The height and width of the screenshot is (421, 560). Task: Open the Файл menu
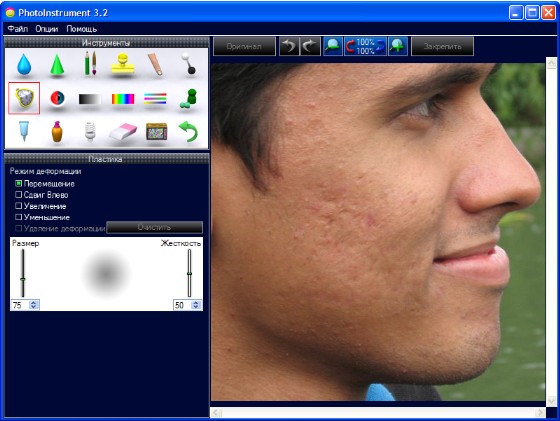(18, 29)
